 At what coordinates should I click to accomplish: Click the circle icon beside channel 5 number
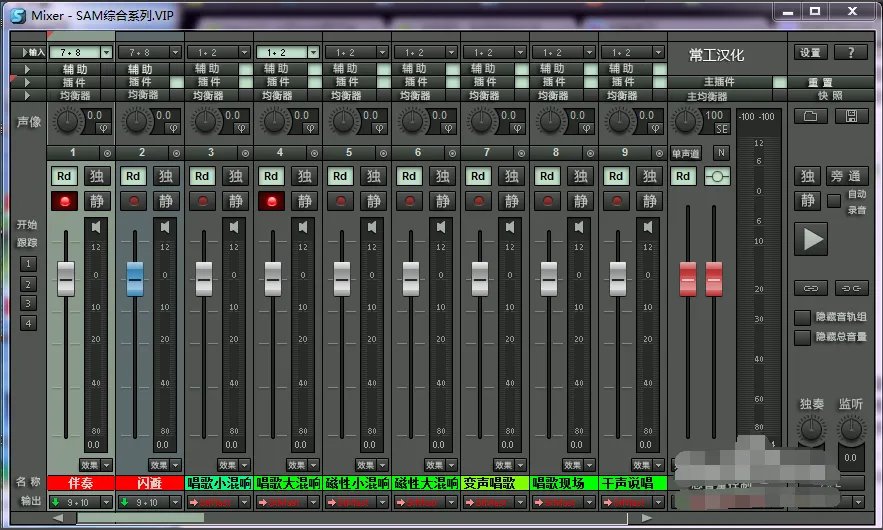[x=383, y=153]
